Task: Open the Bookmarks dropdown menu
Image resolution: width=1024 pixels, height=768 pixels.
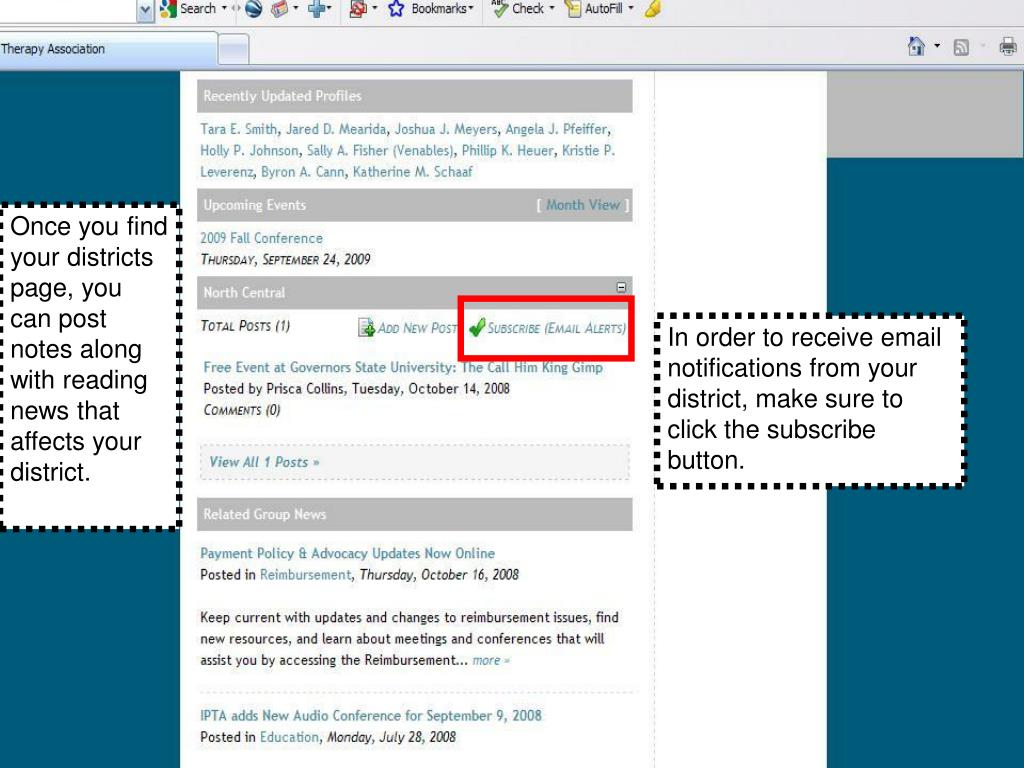Action: tap(442, 8)
